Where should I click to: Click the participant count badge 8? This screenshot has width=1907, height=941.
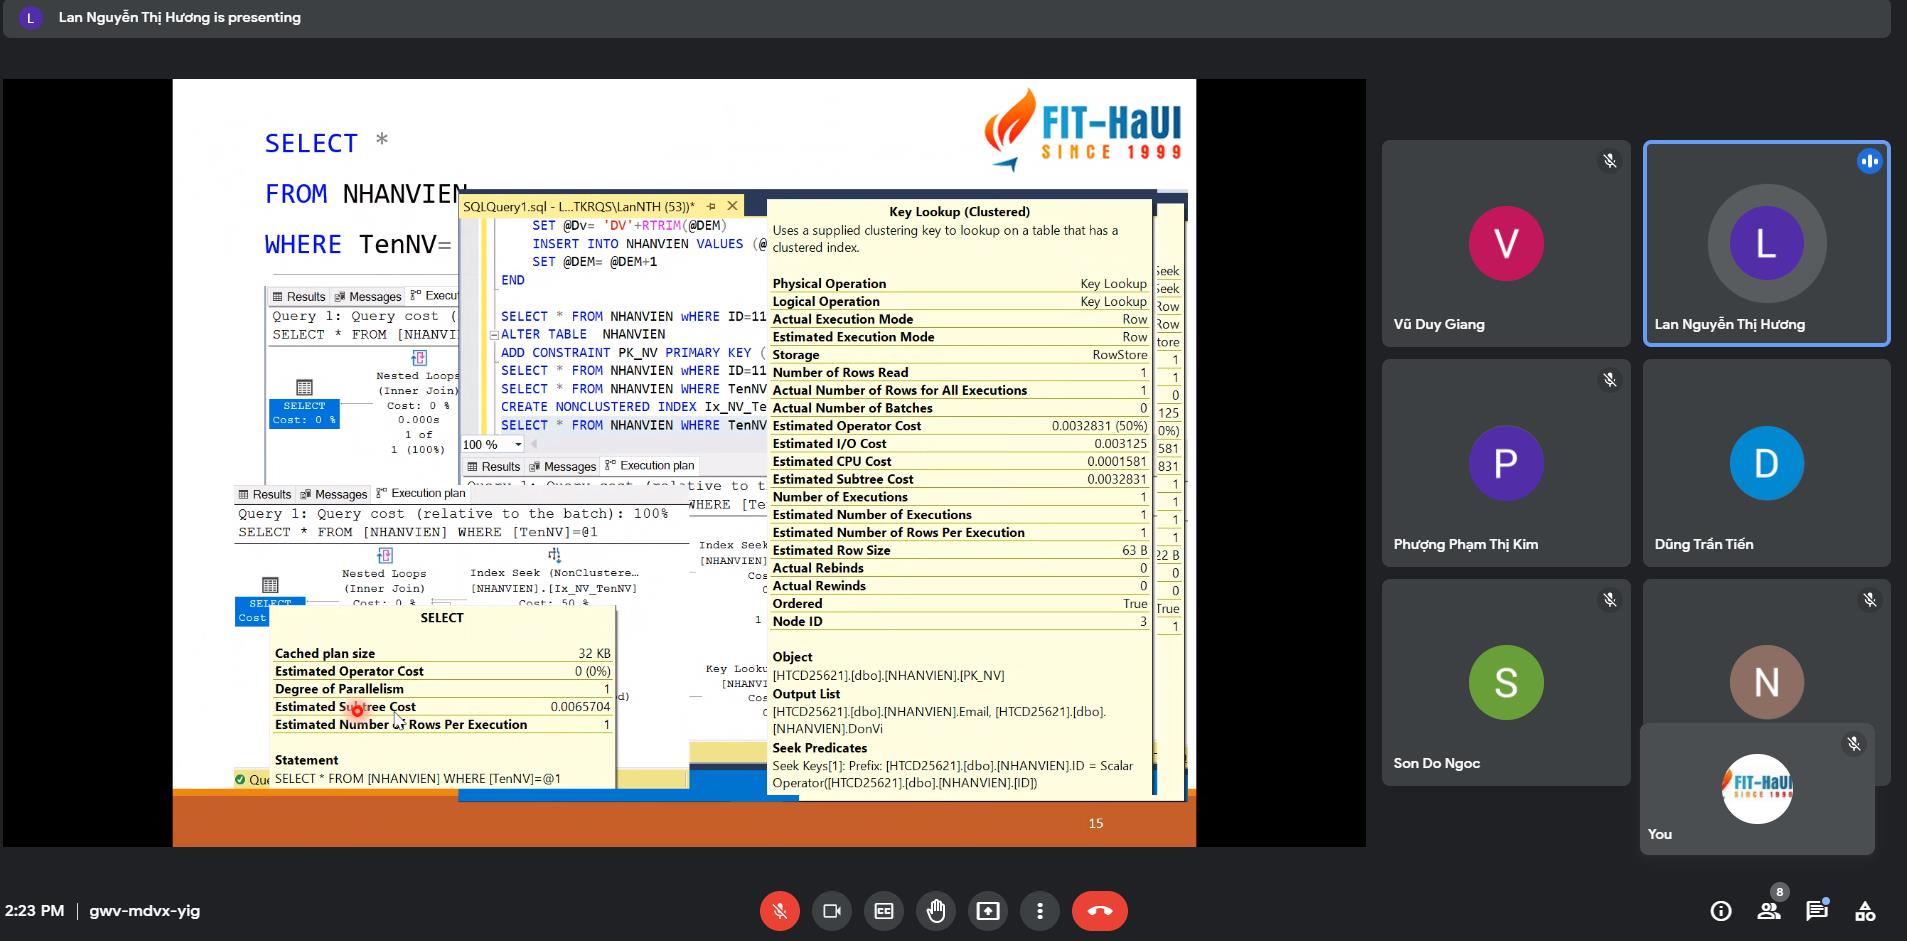(1779, 892)
